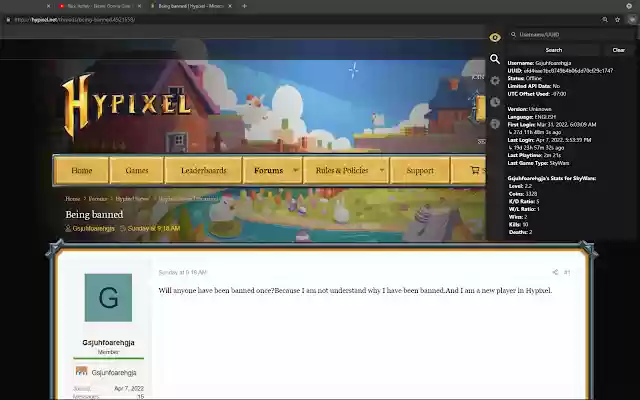Open the Leaderboards navigation button
This screenshot has height=400, width=640.
tap(204, 170)
